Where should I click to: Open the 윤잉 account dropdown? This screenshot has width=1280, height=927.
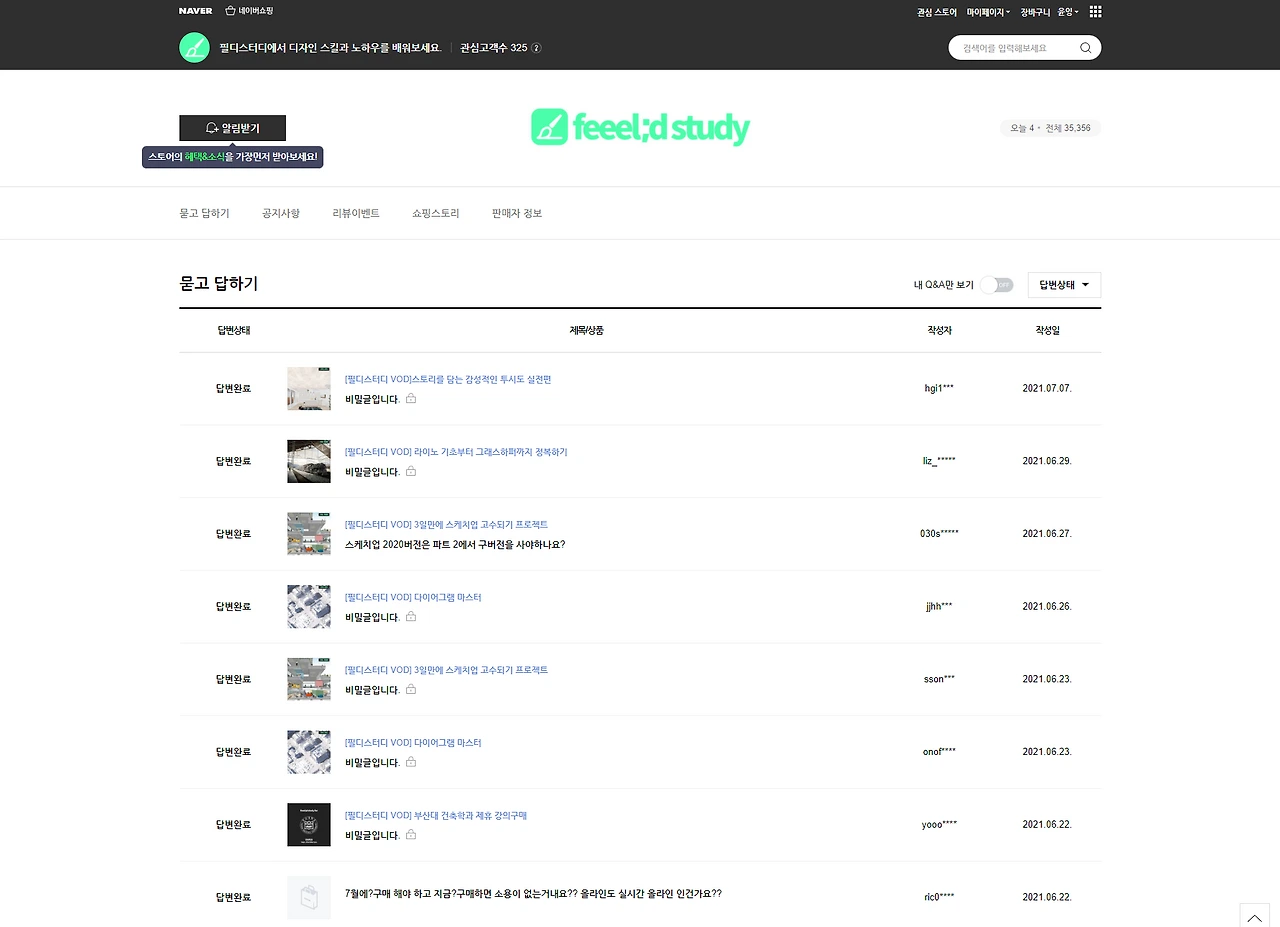pyautogui.click(x=1067, y=10)
